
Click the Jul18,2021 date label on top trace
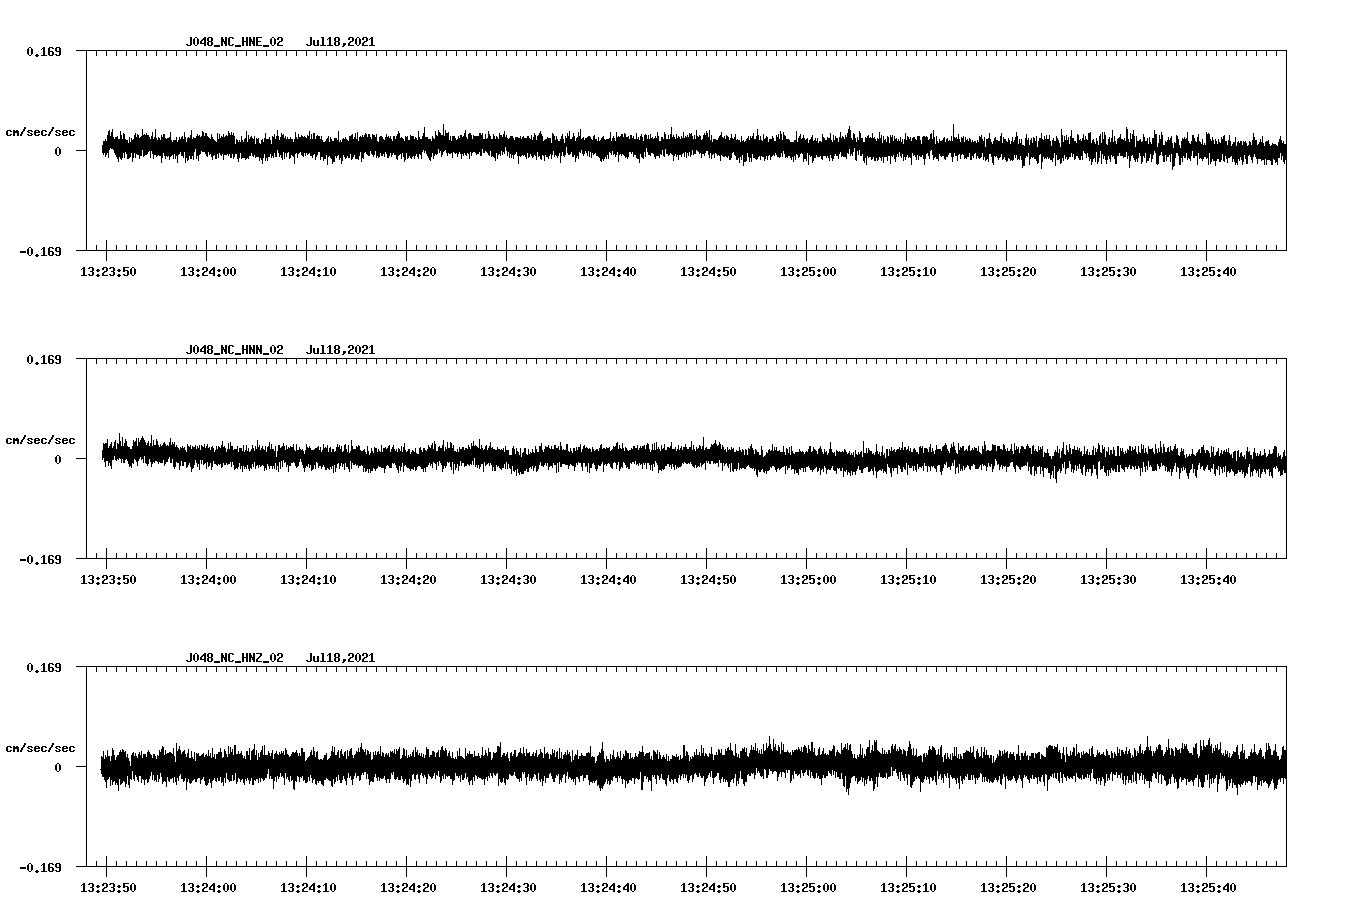[x=341, y=42]
